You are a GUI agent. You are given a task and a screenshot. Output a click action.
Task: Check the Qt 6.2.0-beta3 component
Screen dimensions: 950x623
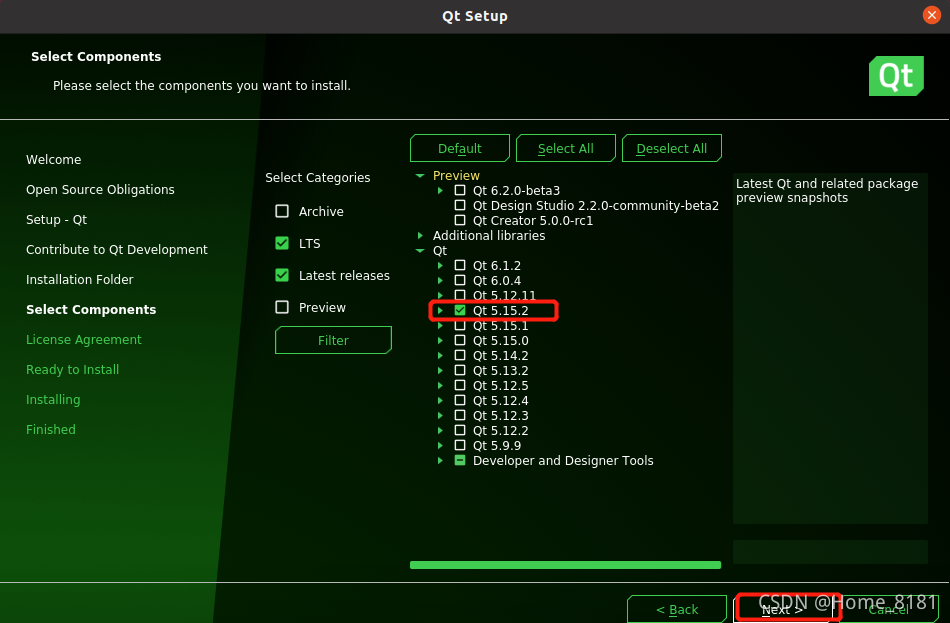click(460, 190)
